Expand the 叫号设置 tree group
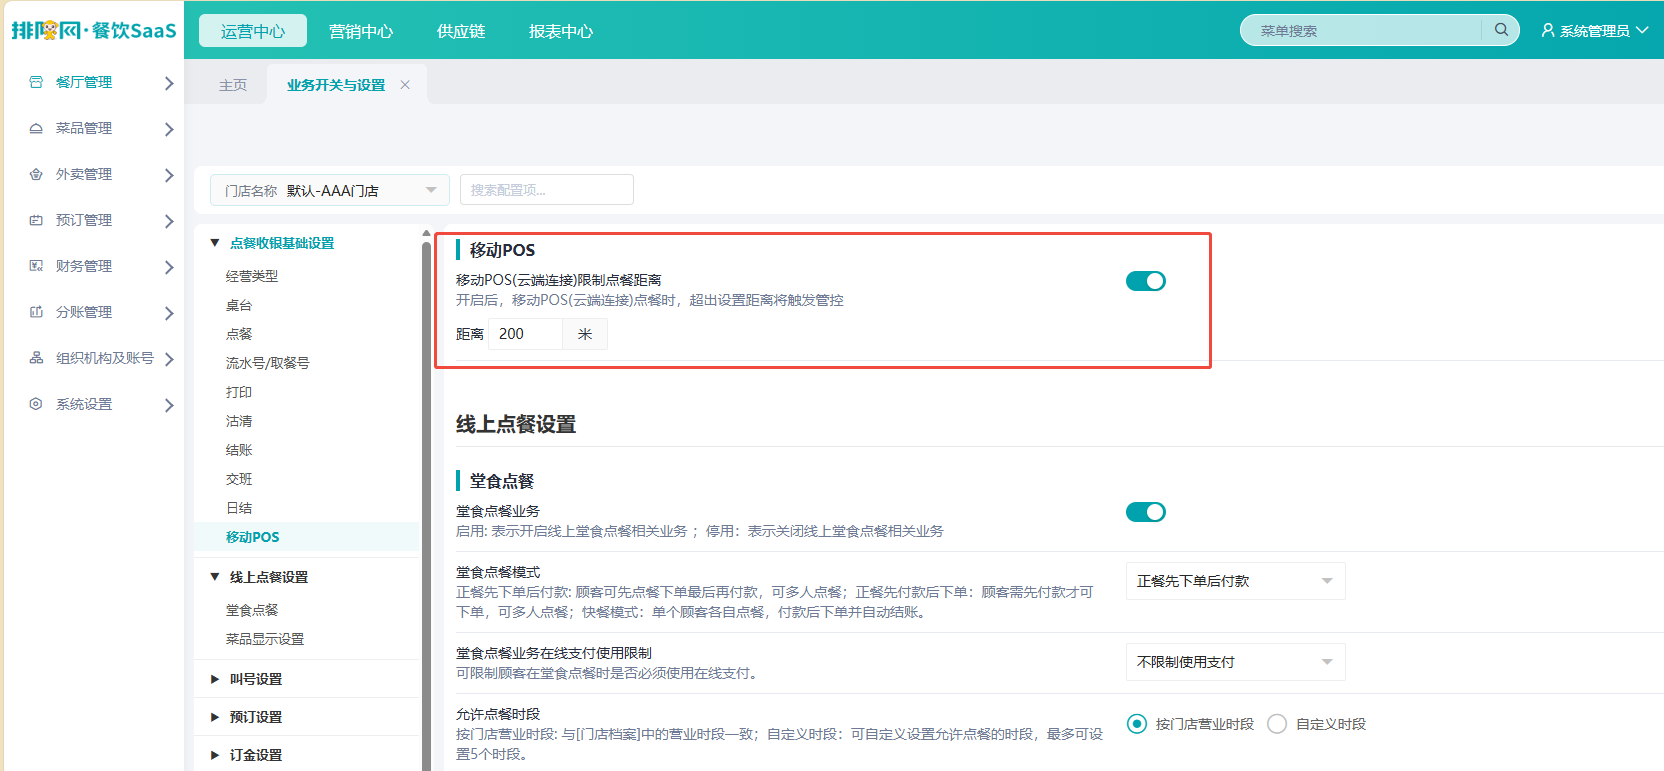1664x771 pixels. click(215, 679)
